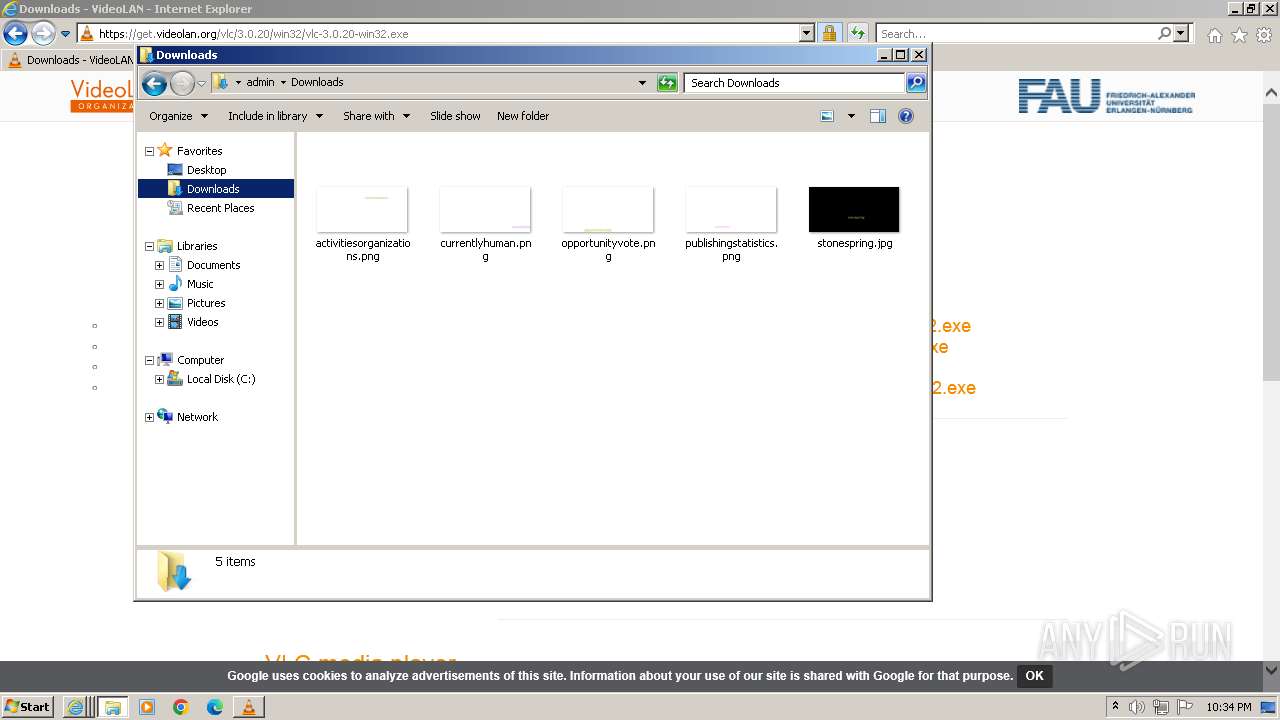Image resolution: width=1280 pixels, height=720 pixels.
Task: Expand the Documents library node
Action: click(159, 265)
